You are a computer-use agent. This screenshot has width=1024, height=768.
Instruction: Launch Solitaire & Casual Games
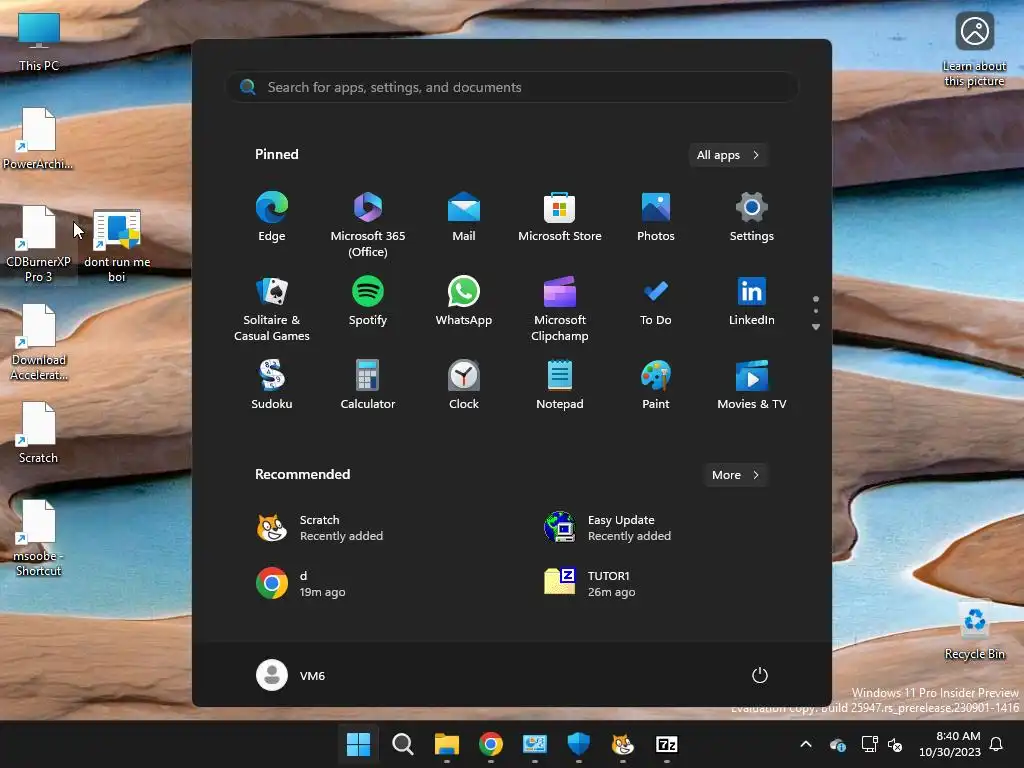(x=272, y=309)
